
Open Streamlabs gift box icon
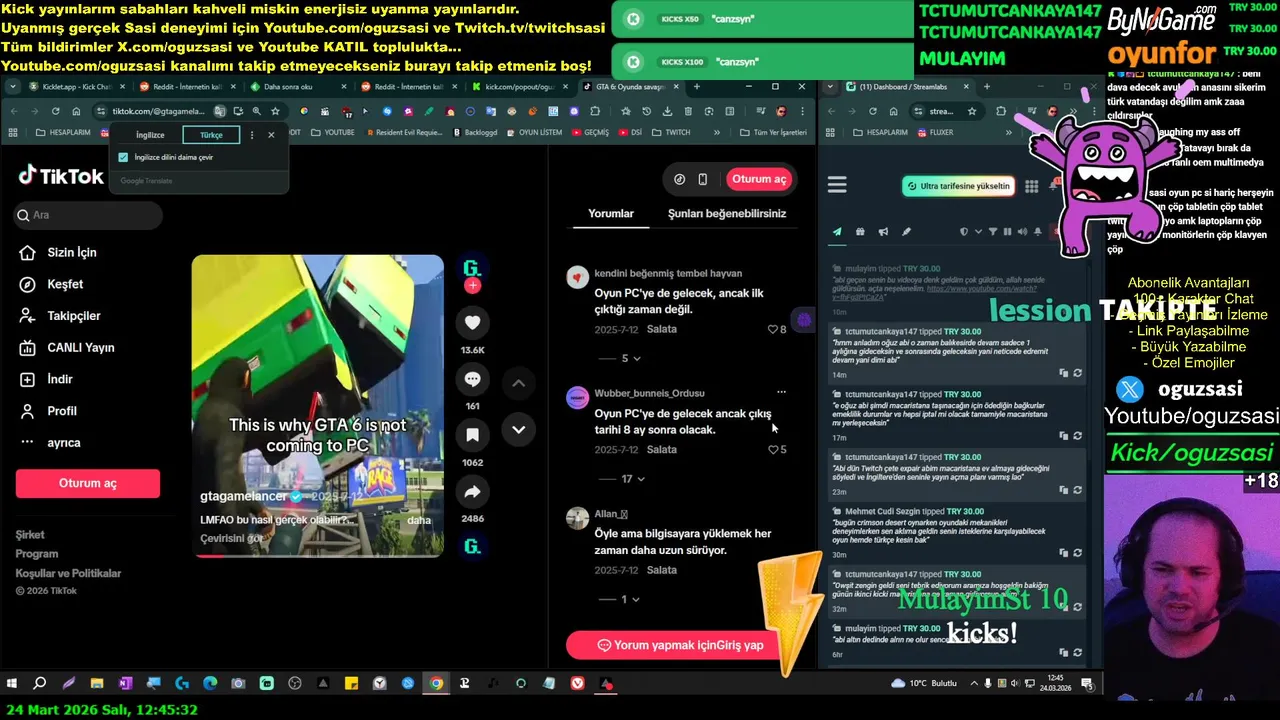[x=860, y=232]
